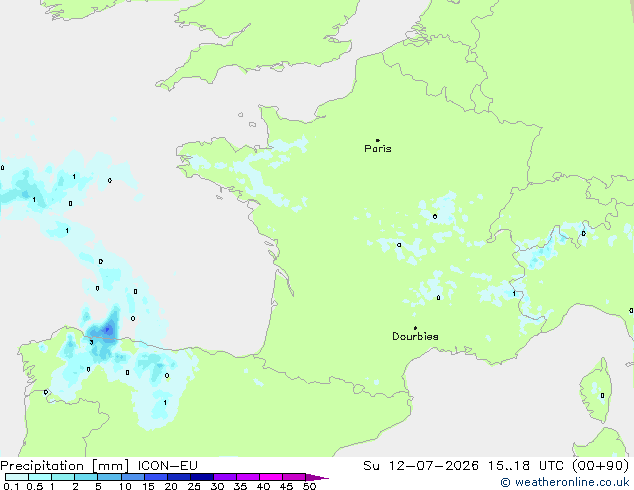Click the 15..18 UTC time range
Screen dimensions: 634x490
[x=525, y=466]
